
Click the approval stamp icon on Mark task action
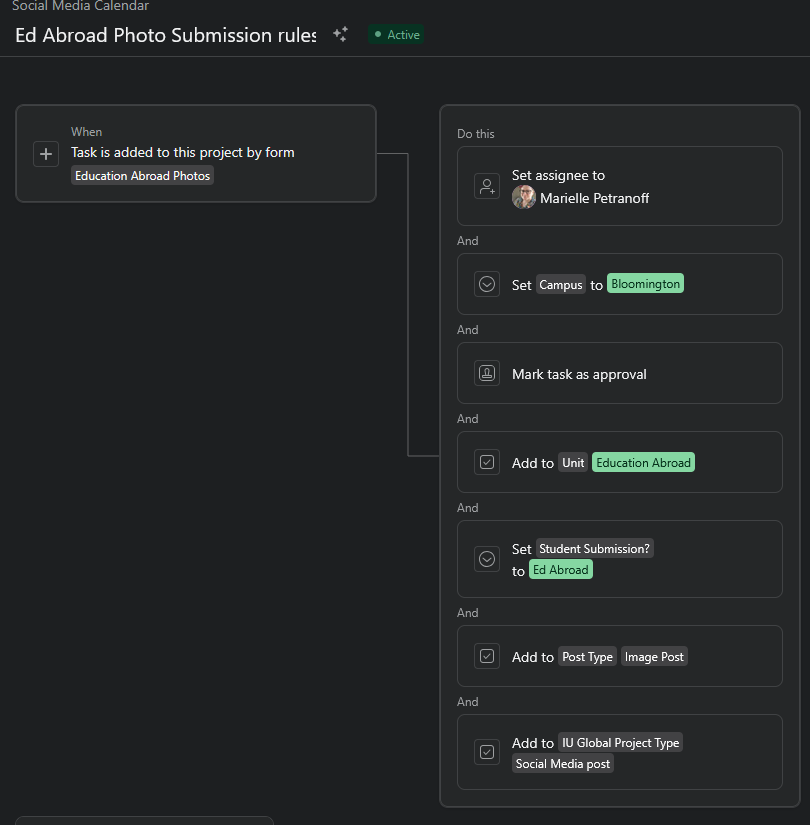[487, 373]
